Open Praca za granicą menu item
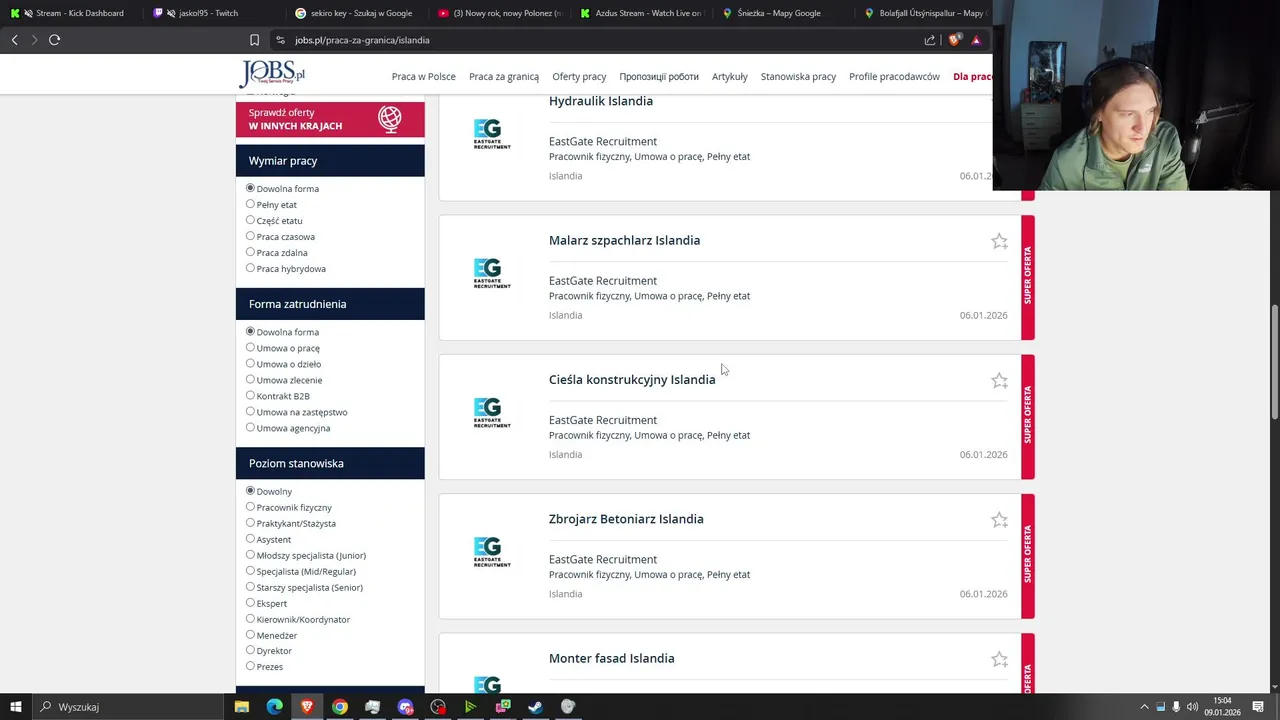1280x720 pixels. (504, 77)
